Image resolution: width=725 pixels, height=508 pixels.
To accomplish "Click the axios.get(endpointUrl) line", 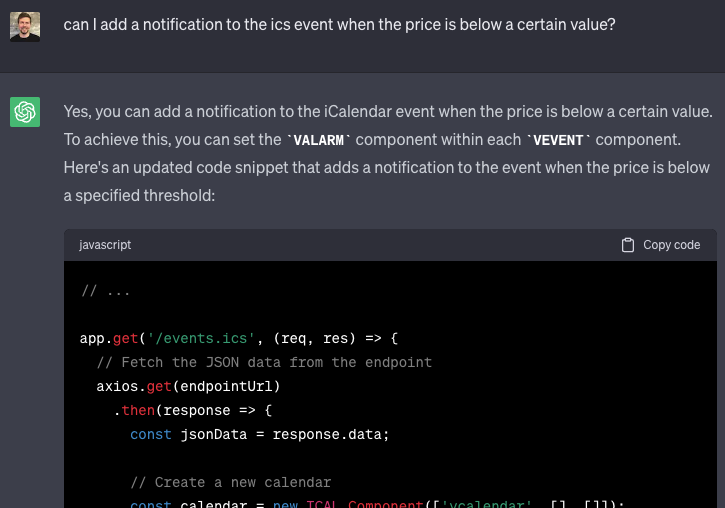I will [188, 386].
